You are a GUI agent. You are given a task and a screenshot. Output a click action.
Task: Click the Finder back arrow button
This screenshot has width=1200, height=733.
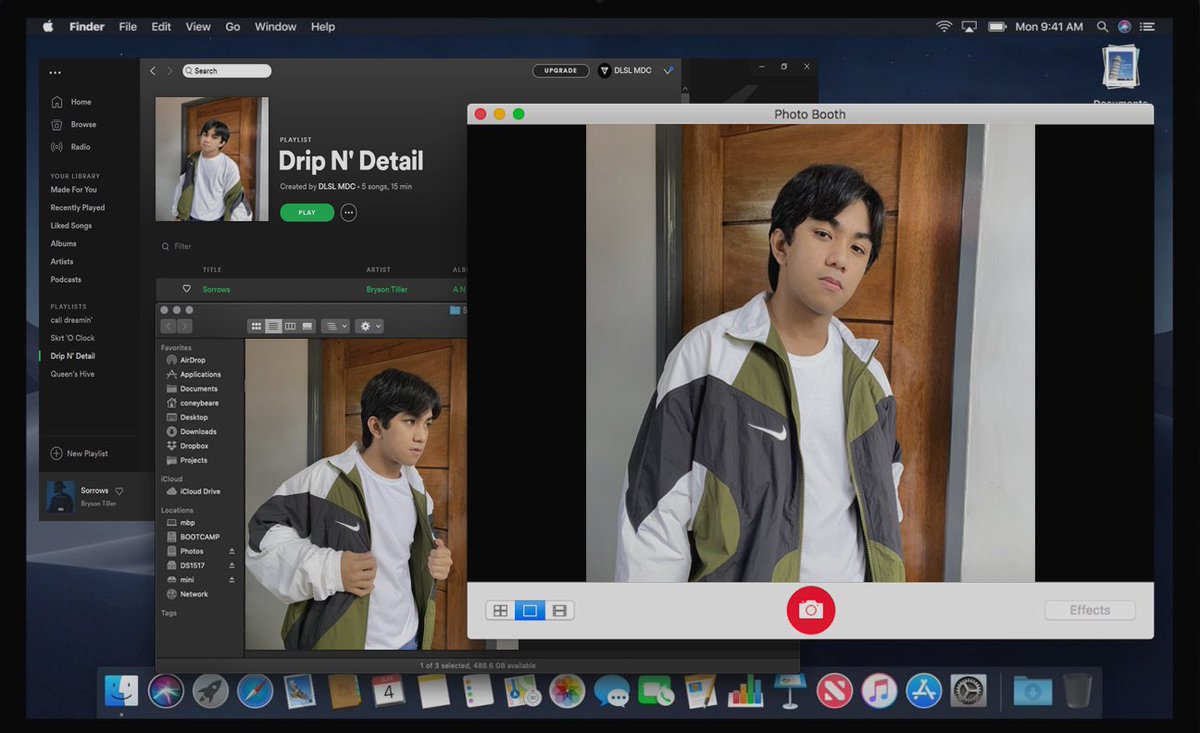click(x=168, y=326)
